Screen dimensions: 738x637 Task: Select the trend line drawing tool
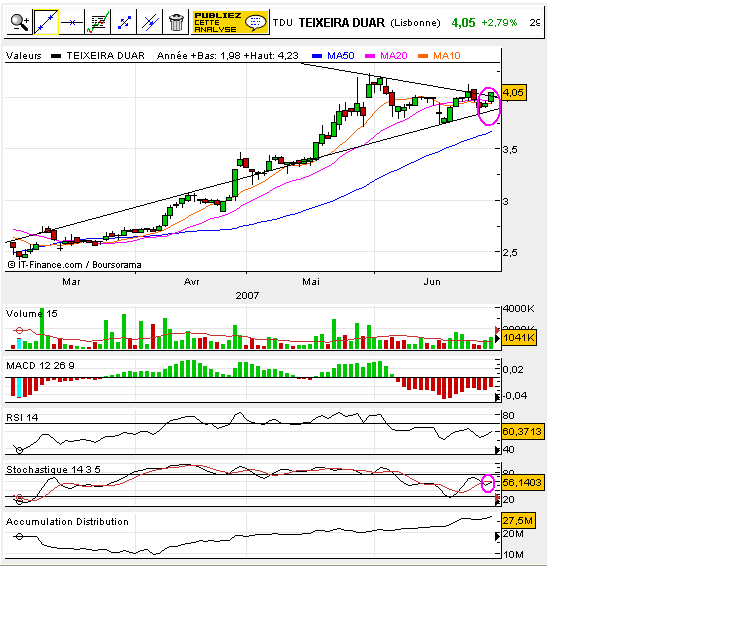46,22
